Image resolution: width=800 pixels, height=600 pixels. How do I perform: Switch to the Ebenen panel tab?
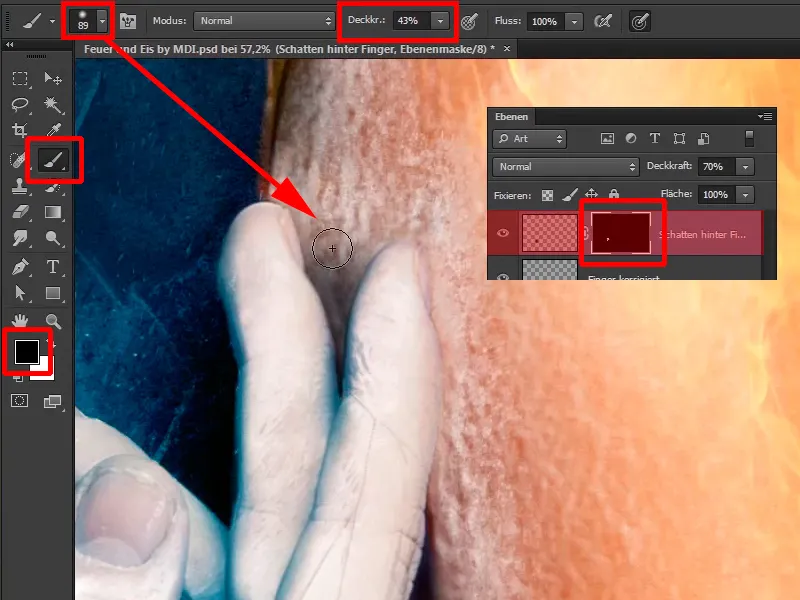tap(511, 117)
